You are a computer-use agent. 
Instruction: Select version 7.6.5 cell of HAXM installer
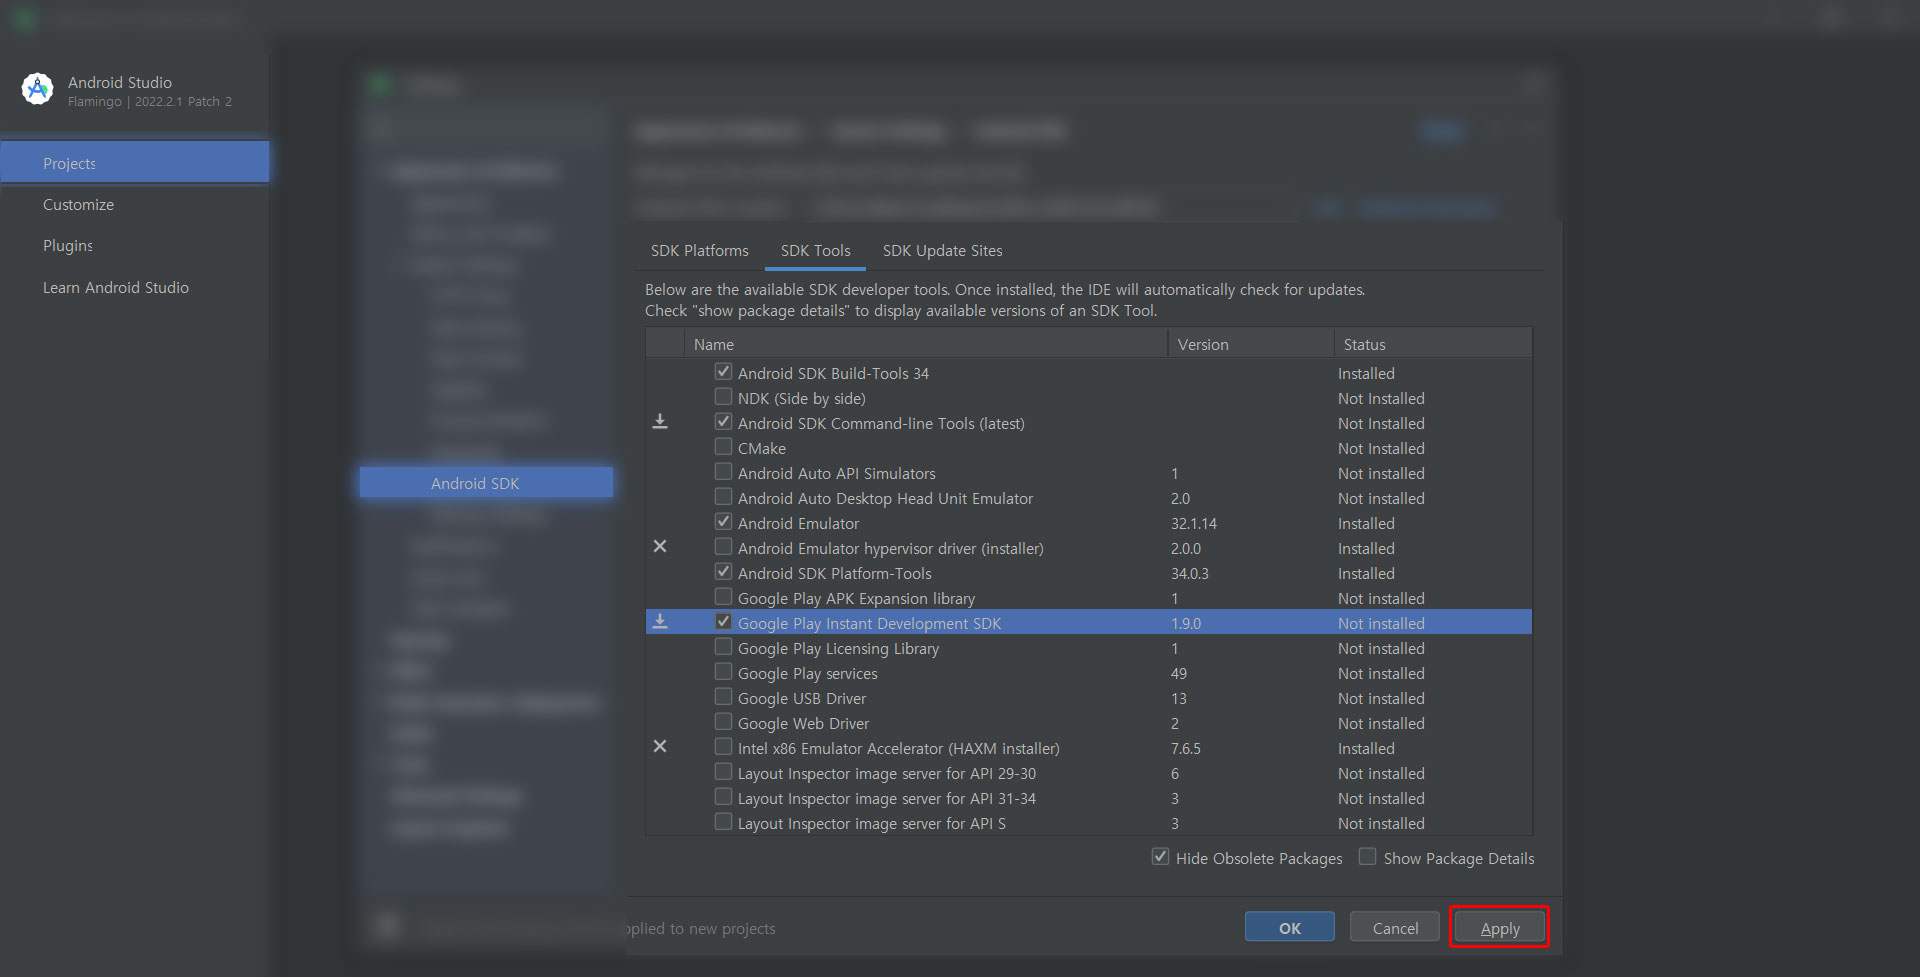click(1186, 749)
